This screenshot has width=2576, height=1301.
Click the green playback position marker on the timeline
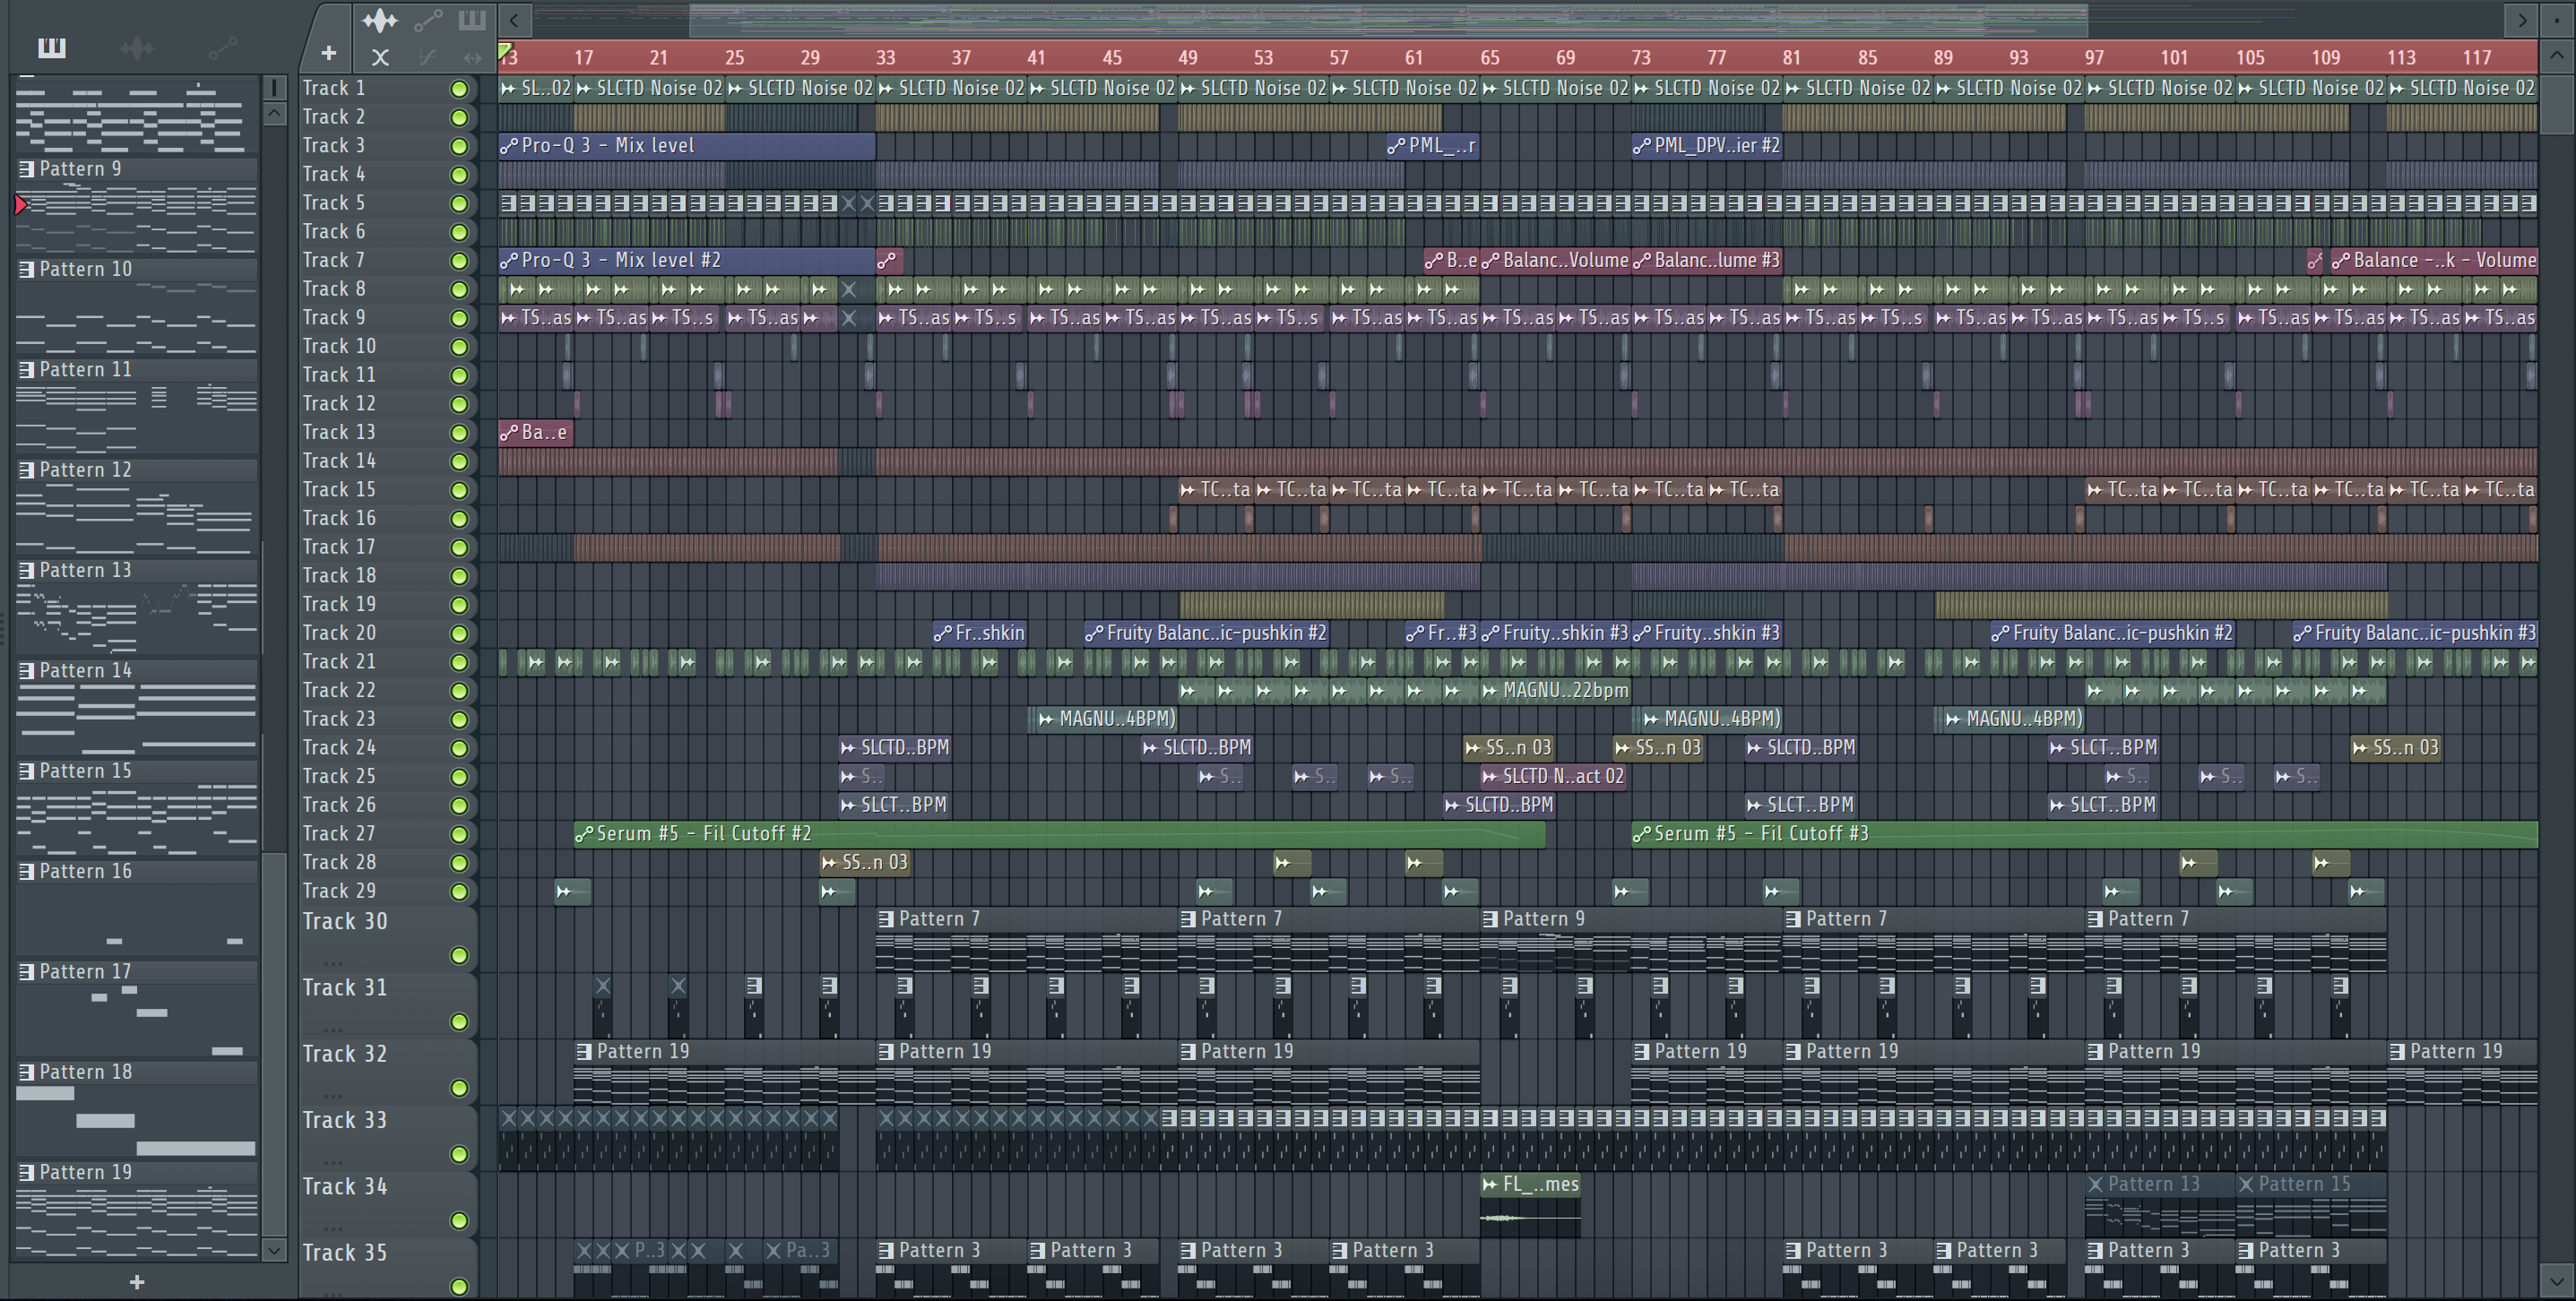click(x=505, y=50)
